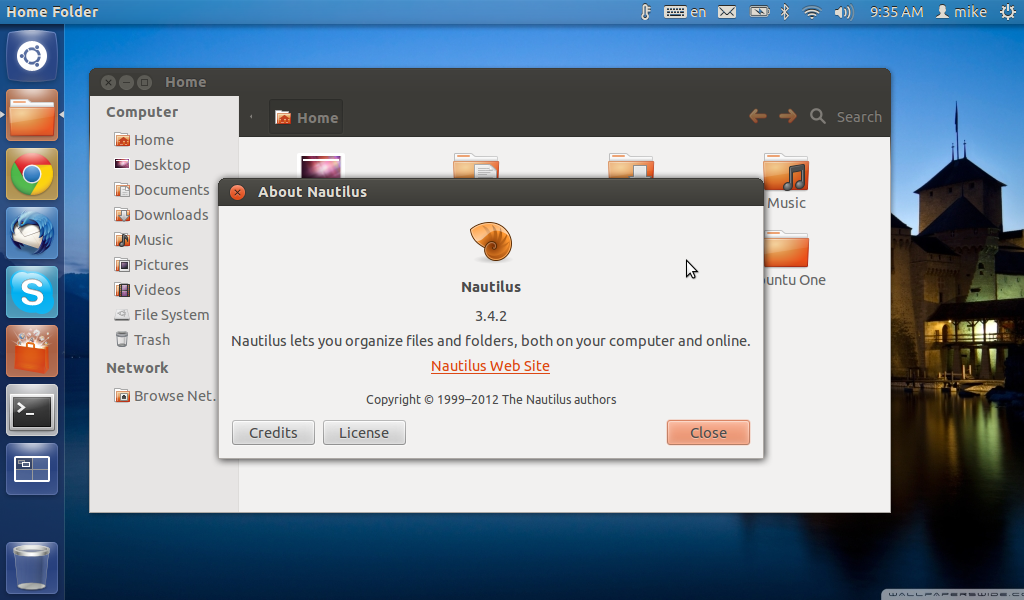This screenshot has height=600, width=1024.
Task: Select Browse Network in the sidebar
Action: click(173, 396)
